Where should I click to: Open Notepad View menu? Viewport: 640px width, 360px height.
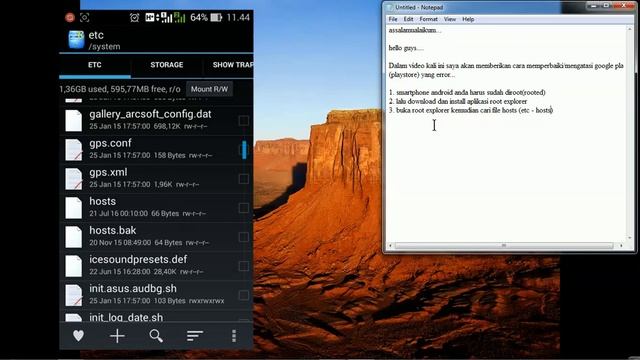(450, 19)
